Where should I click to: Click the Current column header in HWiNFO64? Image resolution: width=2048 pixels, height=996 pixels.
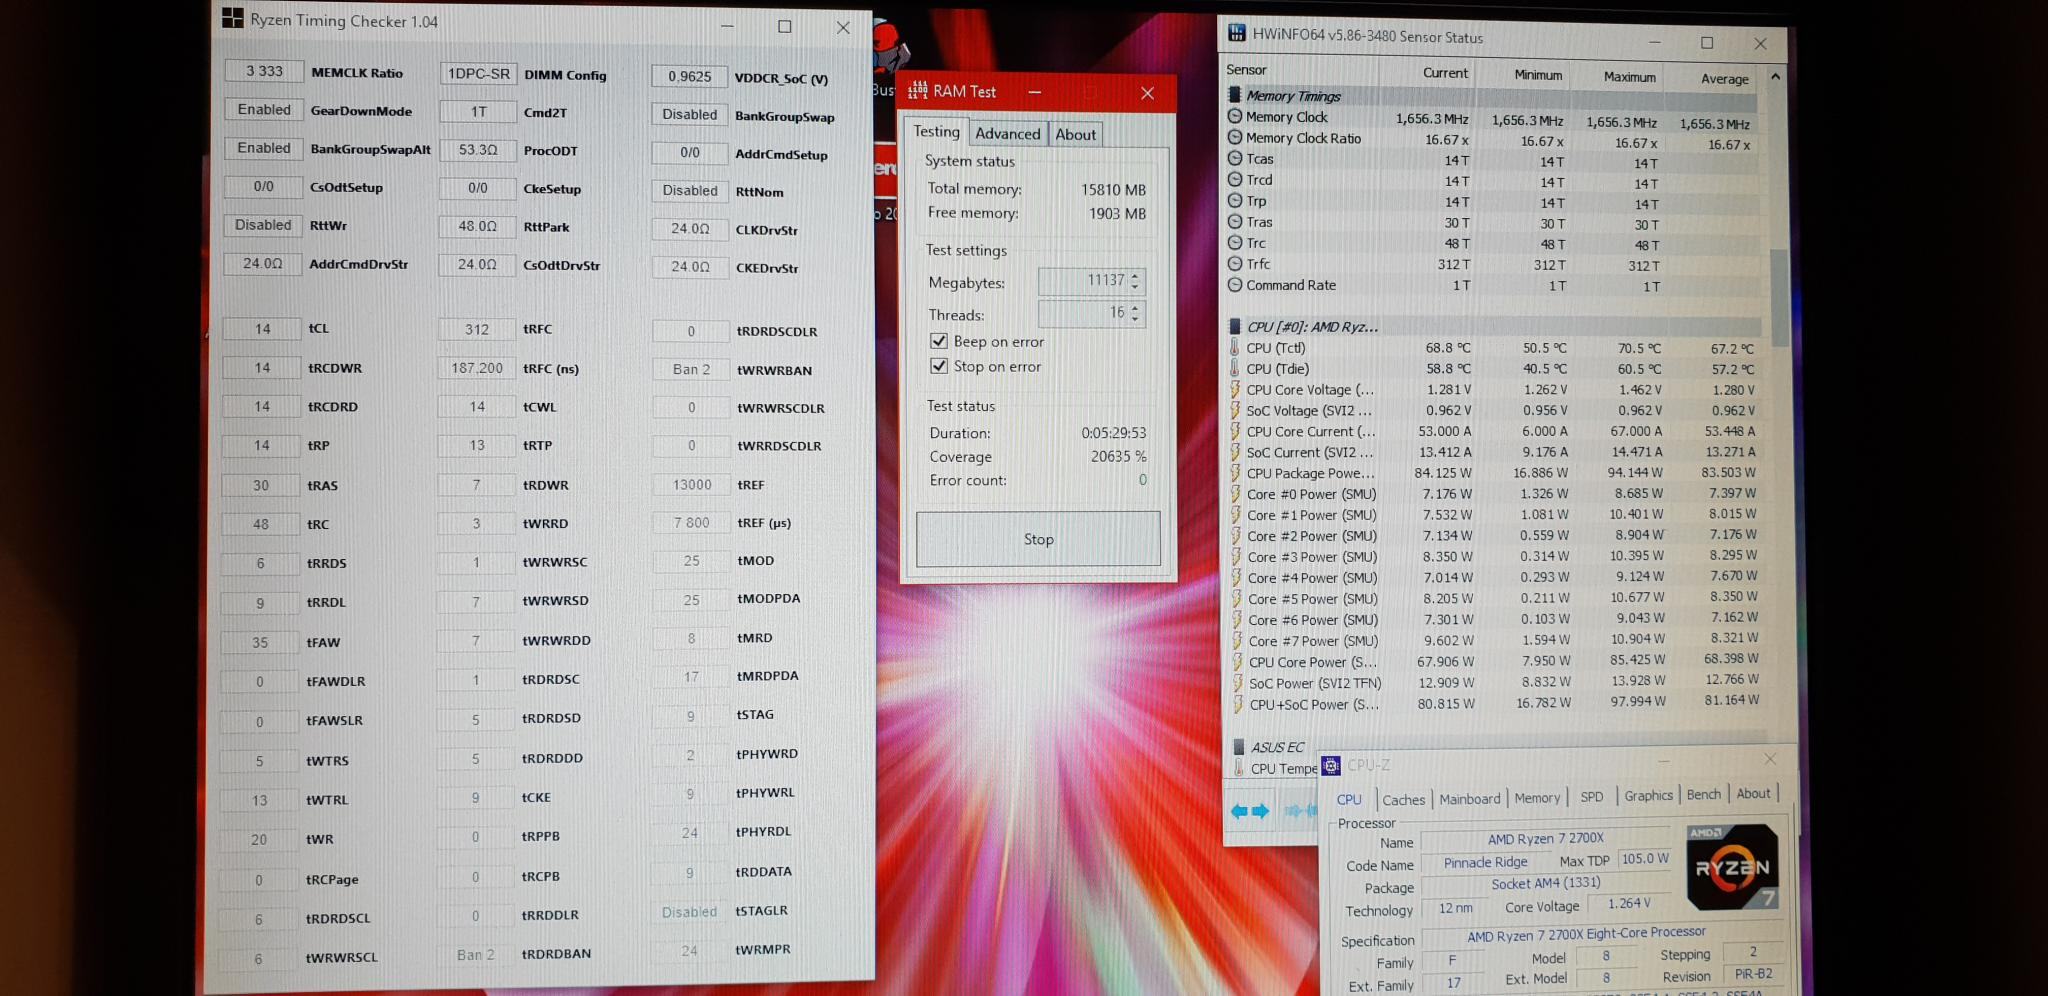1445,72
